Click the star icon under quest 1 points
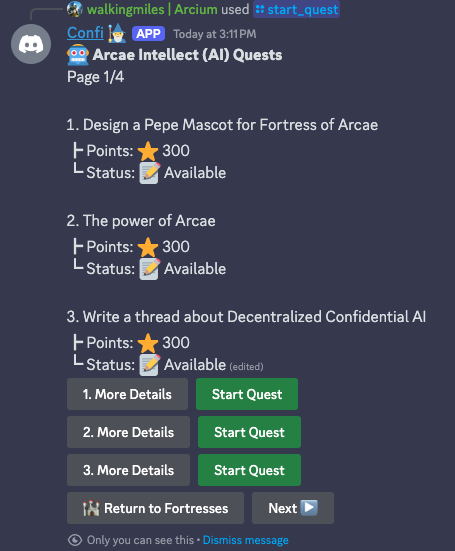 pyautogui.click(x=148, y=151)
